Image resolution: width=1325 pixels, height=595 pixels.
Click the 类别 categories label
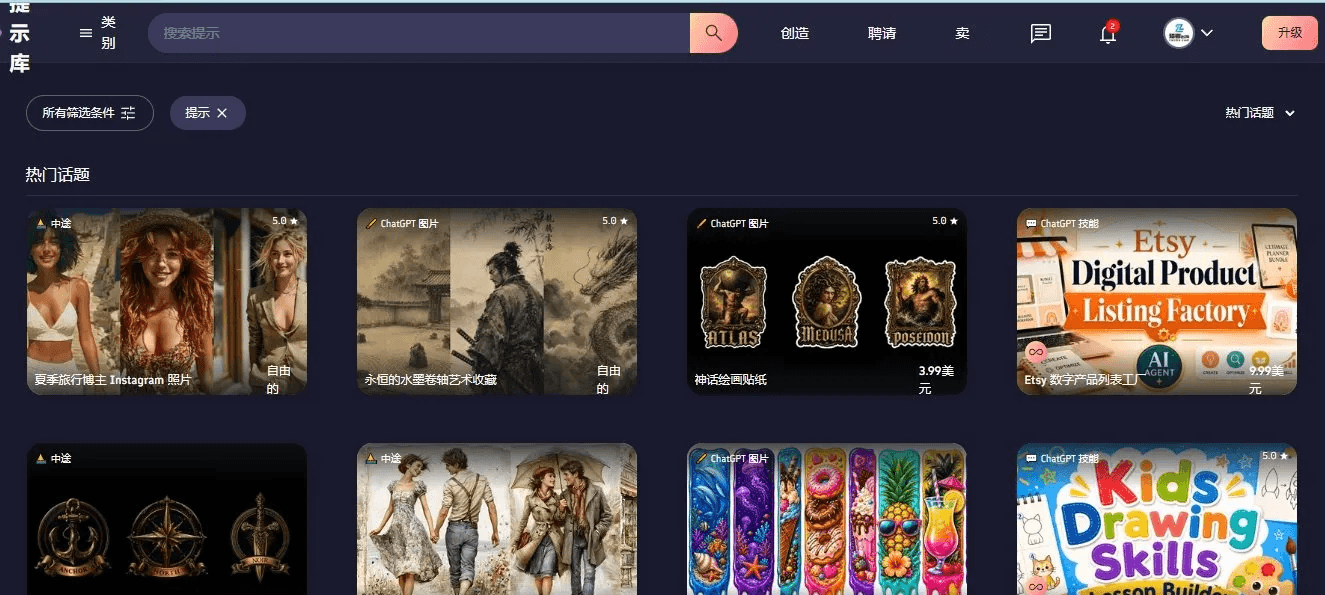[x=108, y=33]
